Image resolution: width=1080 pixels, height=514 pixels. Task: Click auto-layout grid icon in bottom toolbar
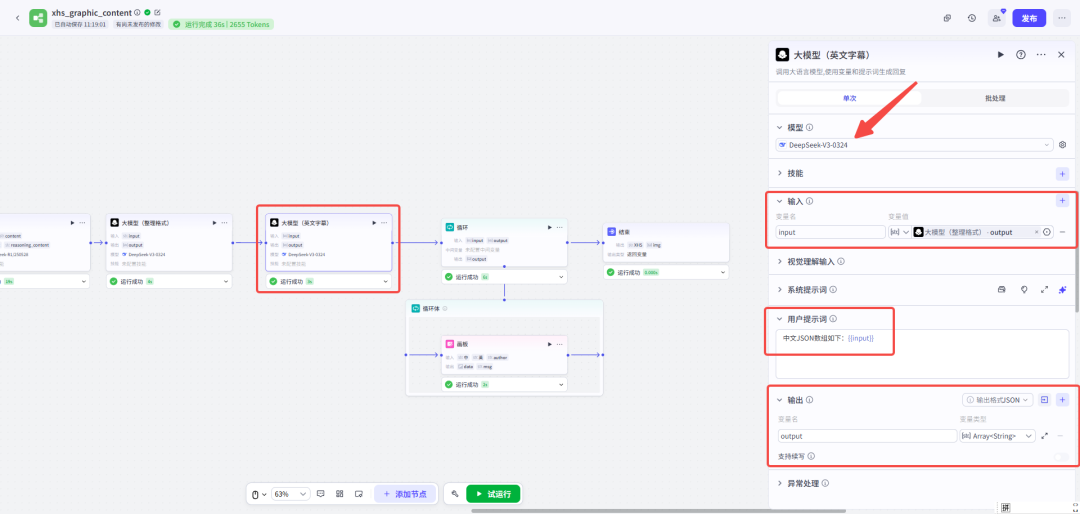pyautogui.click(x=340, y=494)
